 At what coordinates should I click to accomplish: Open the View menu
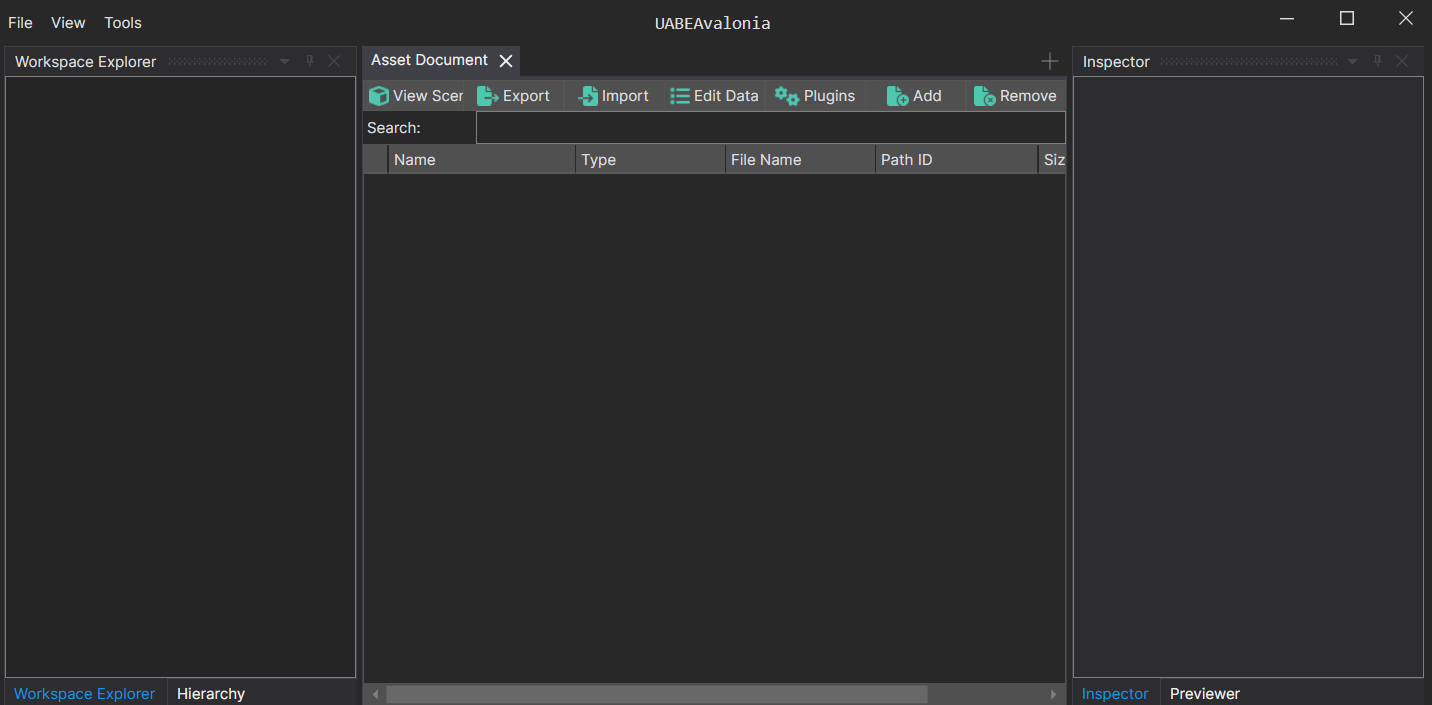click(68, 22)
